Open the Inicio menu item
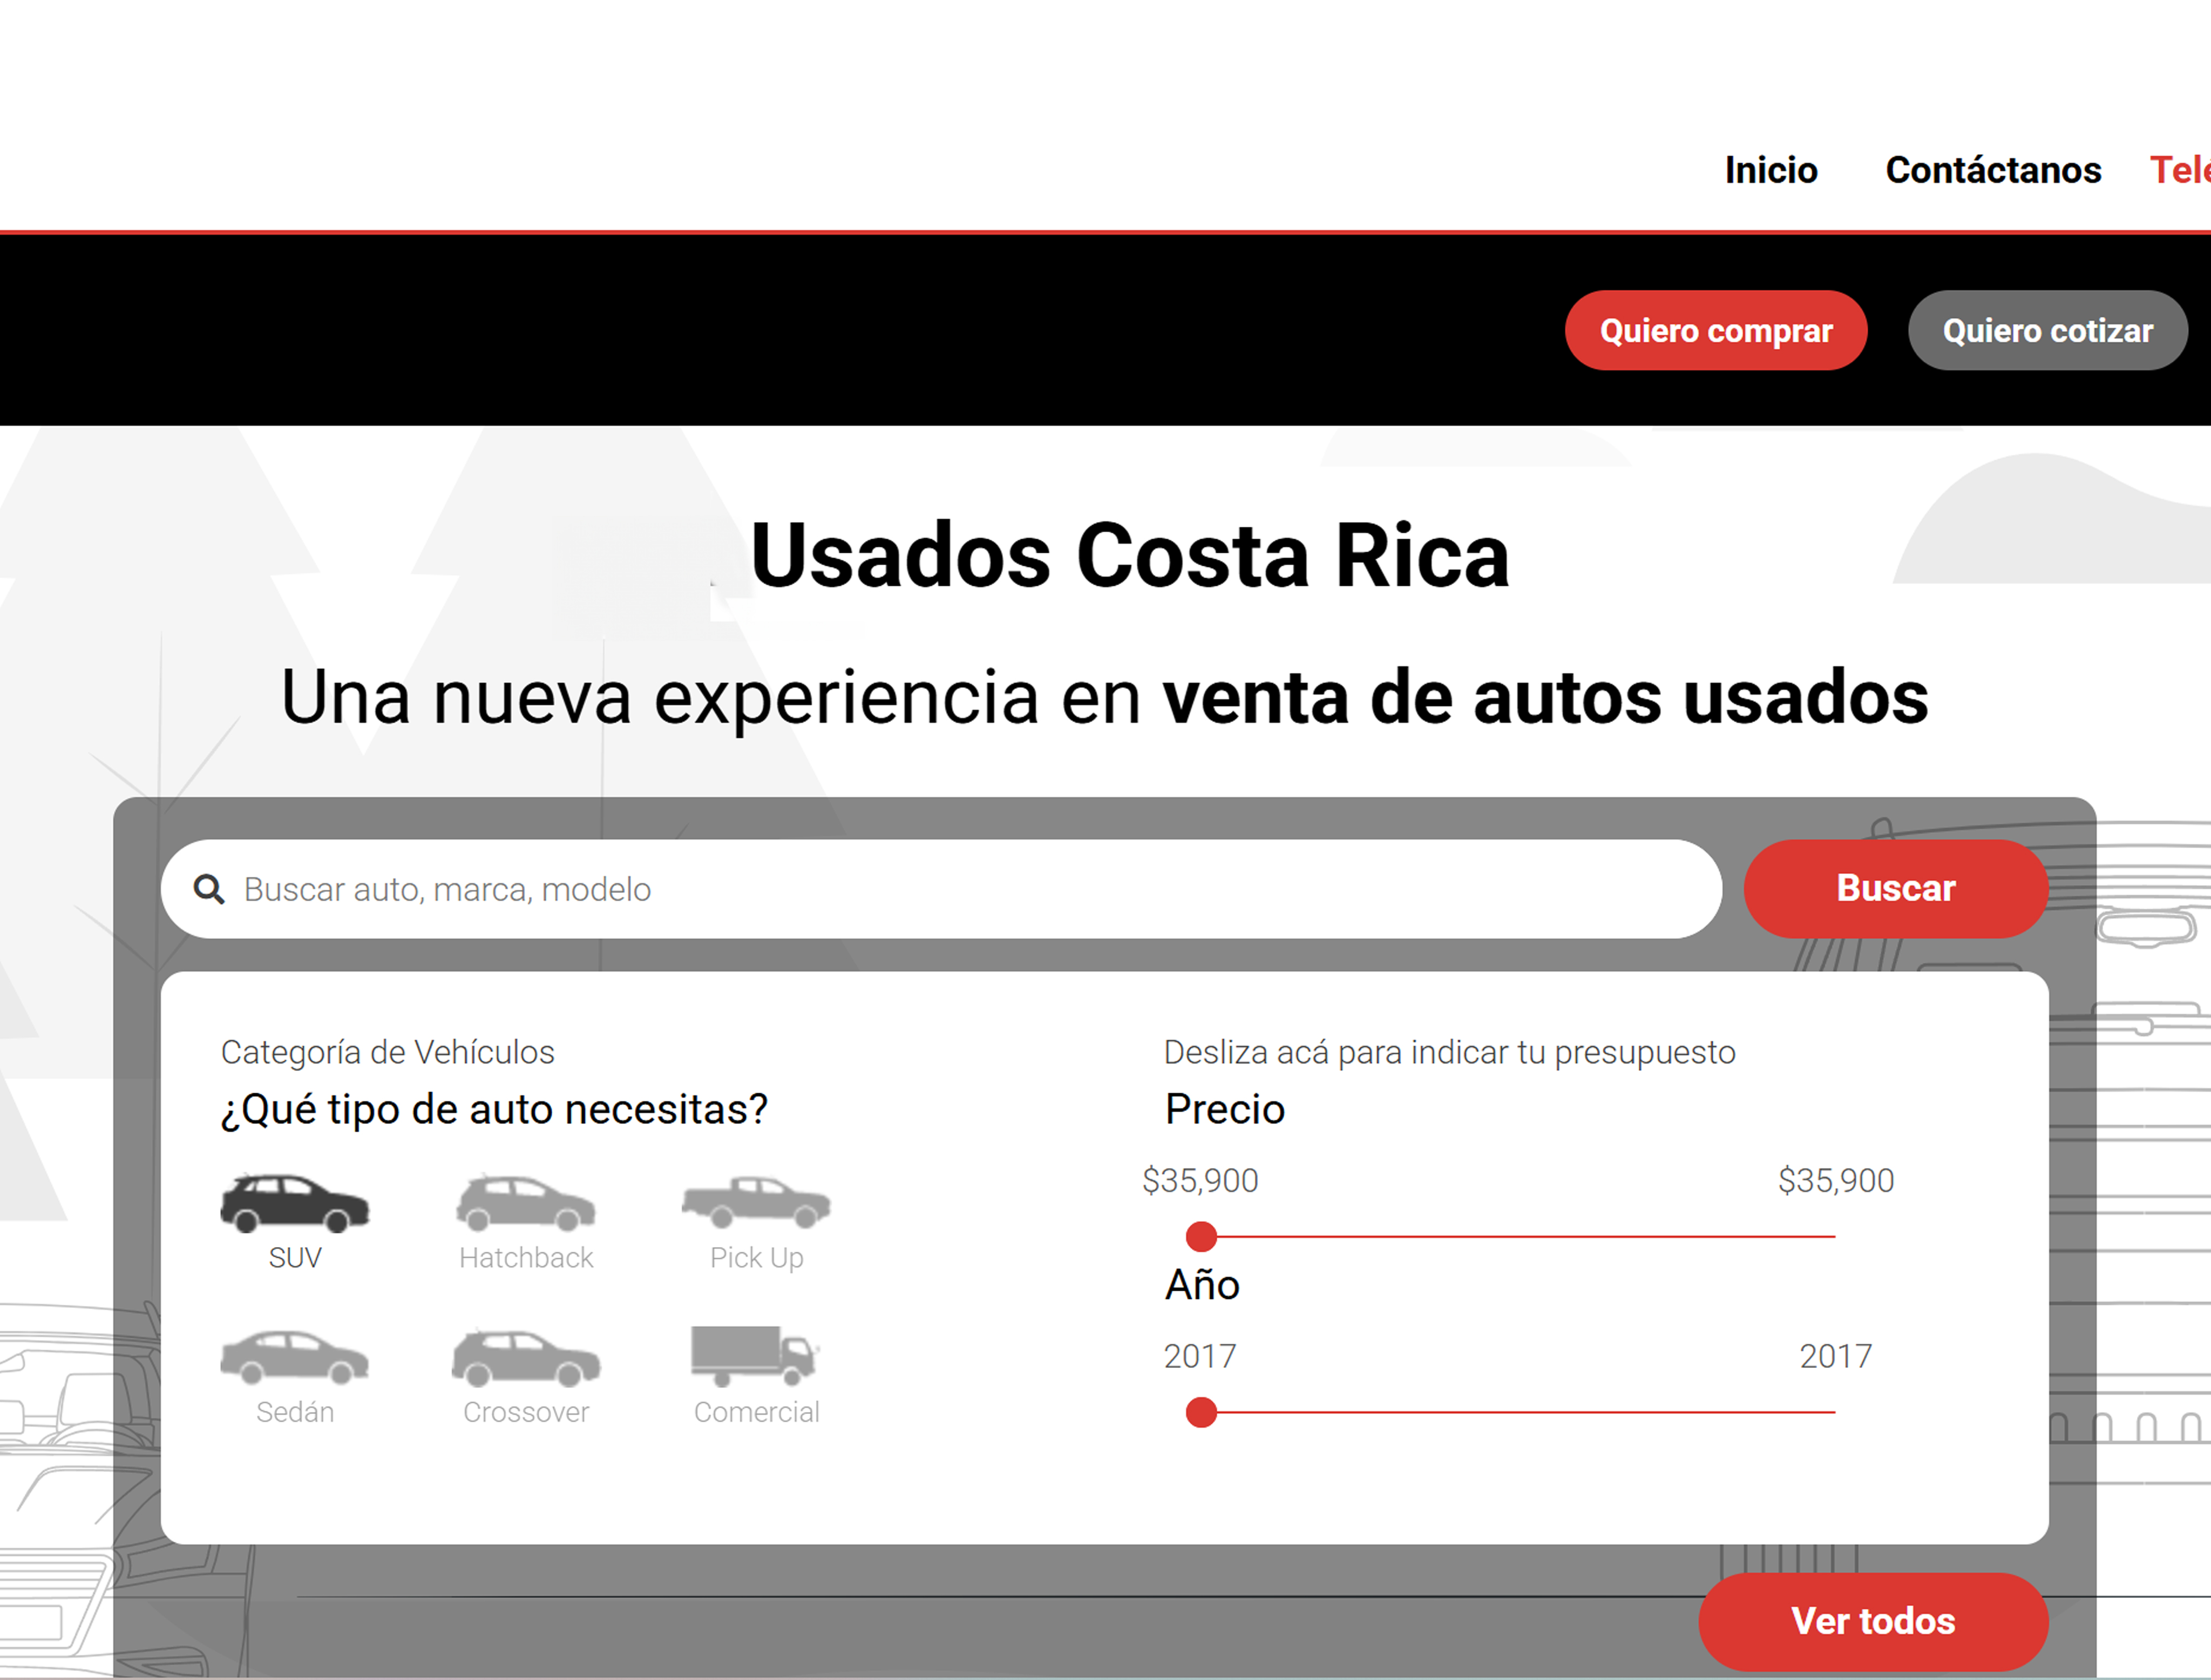2211x1680 pixels. pyautogui.click(x=1771, y=170)
